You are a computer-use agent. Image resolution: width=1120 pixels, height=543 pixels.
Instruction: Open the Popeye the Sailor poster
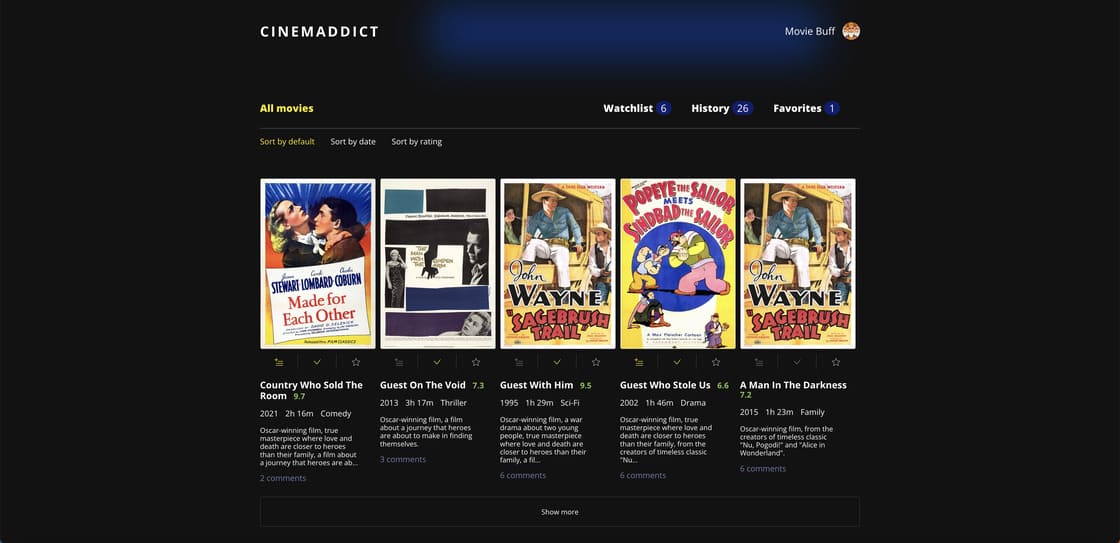point(678,264)
